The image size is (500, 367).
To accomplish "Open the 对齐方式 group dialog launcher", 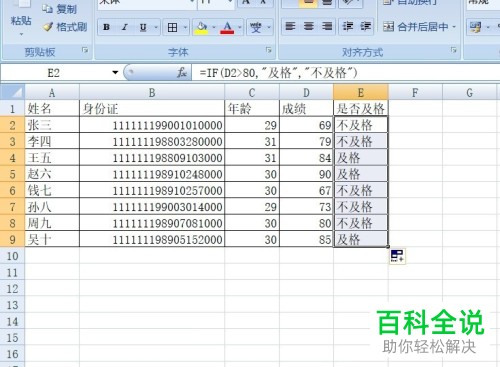I will click(x=453, y=50).
